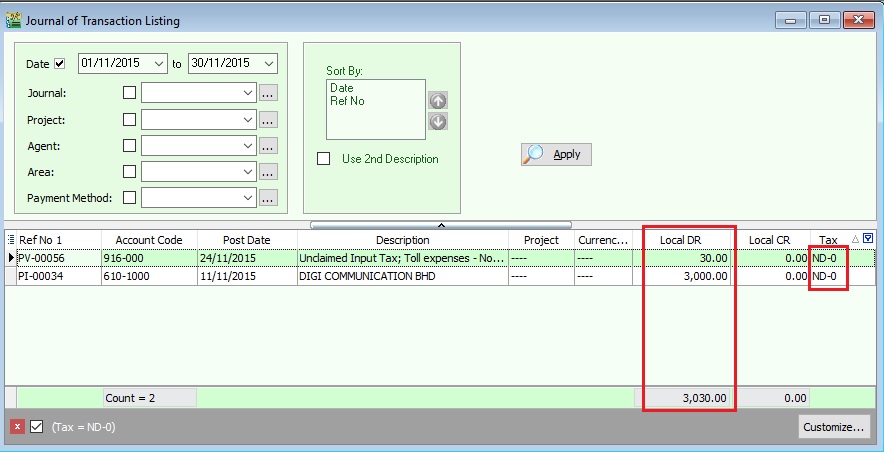Open the start date dropdown calendar
This screenshot has height=452, width=884.
click(160, 63)
